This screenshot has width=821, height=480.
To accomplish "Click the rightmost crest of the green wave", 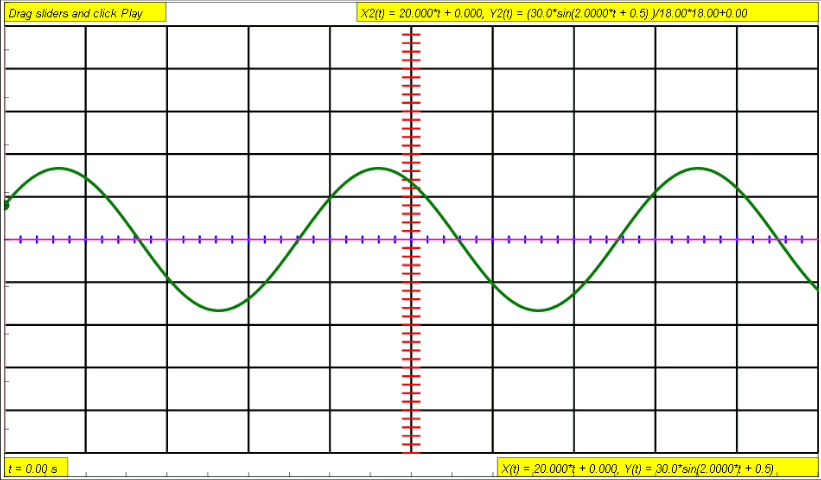I will 697,168.
